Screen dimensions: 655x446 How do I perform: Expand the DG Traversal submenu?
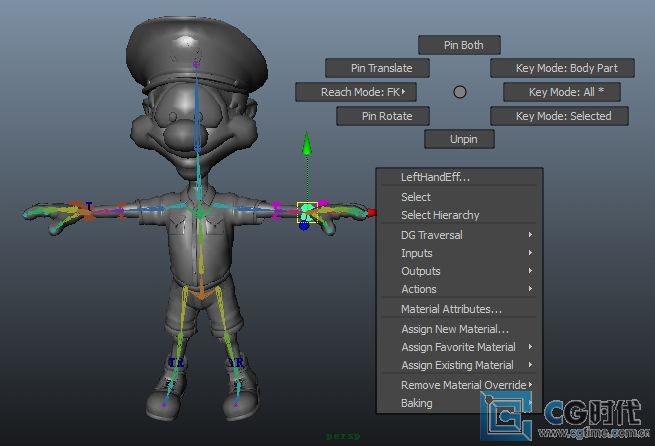tap(460, 235)
